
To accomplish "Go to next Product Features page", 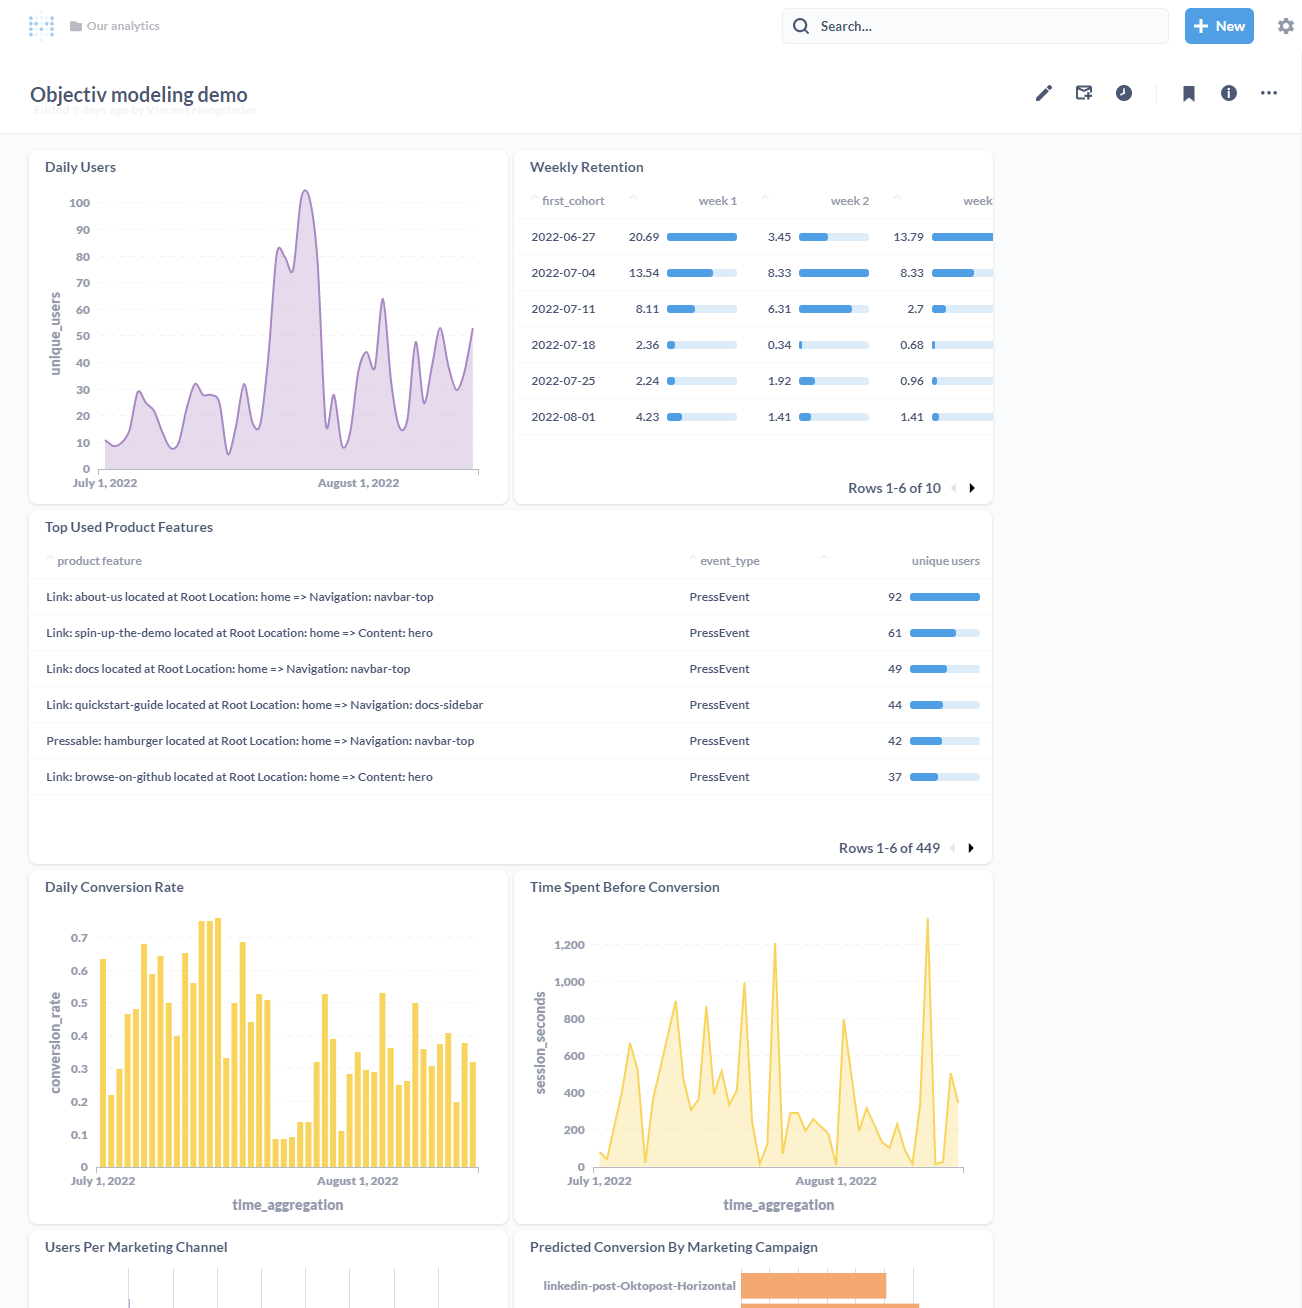I will point(971,848).
